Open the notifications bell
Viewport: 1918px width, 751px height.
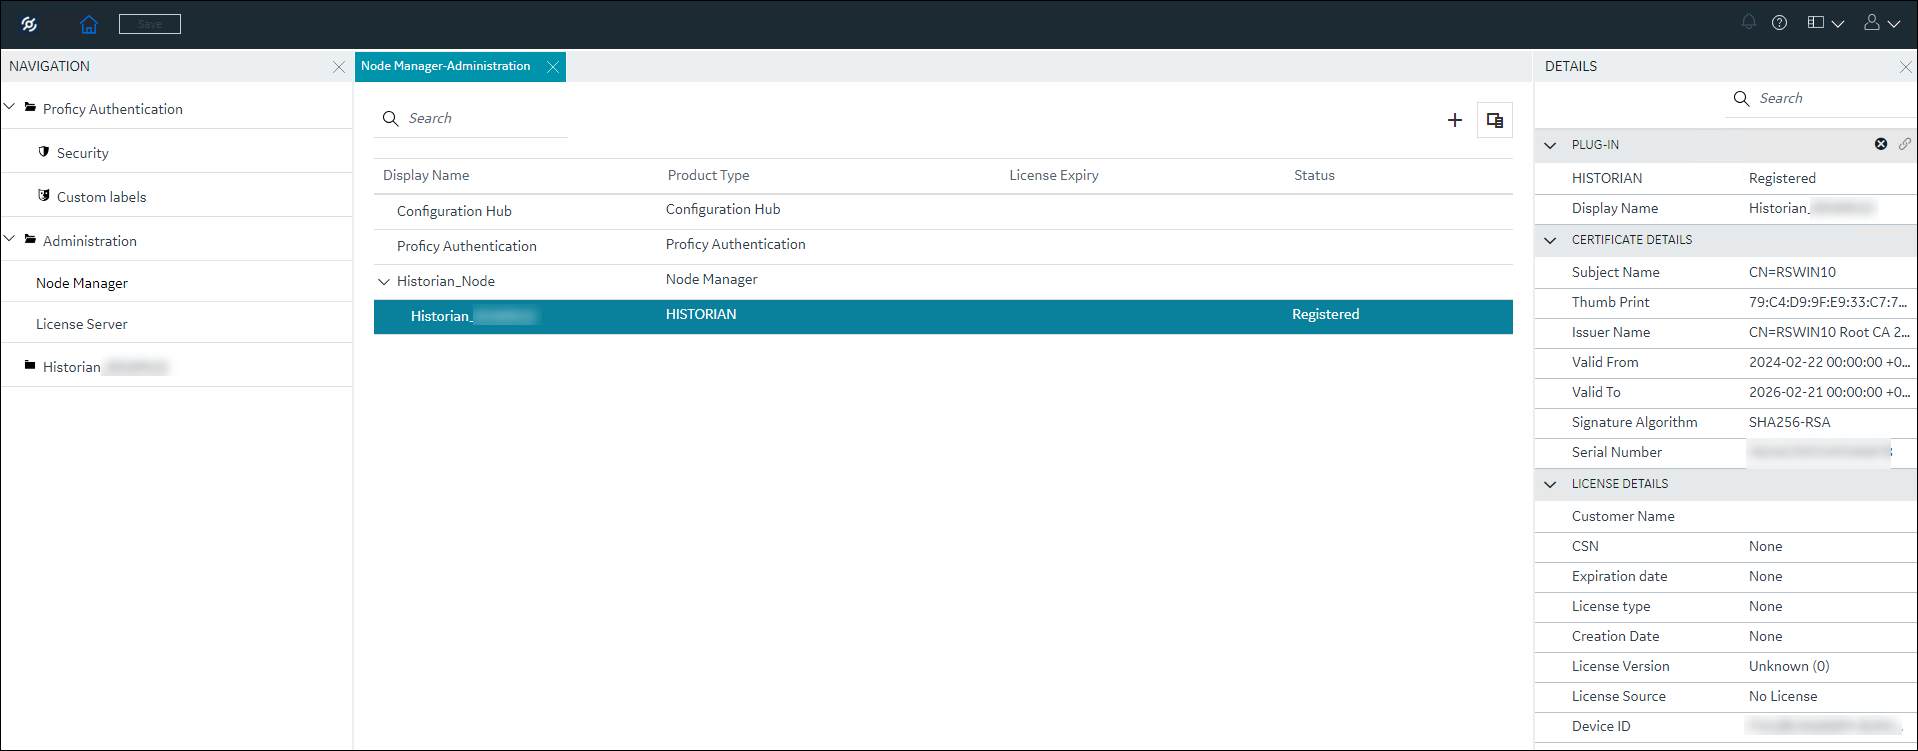pos(1749,22)
